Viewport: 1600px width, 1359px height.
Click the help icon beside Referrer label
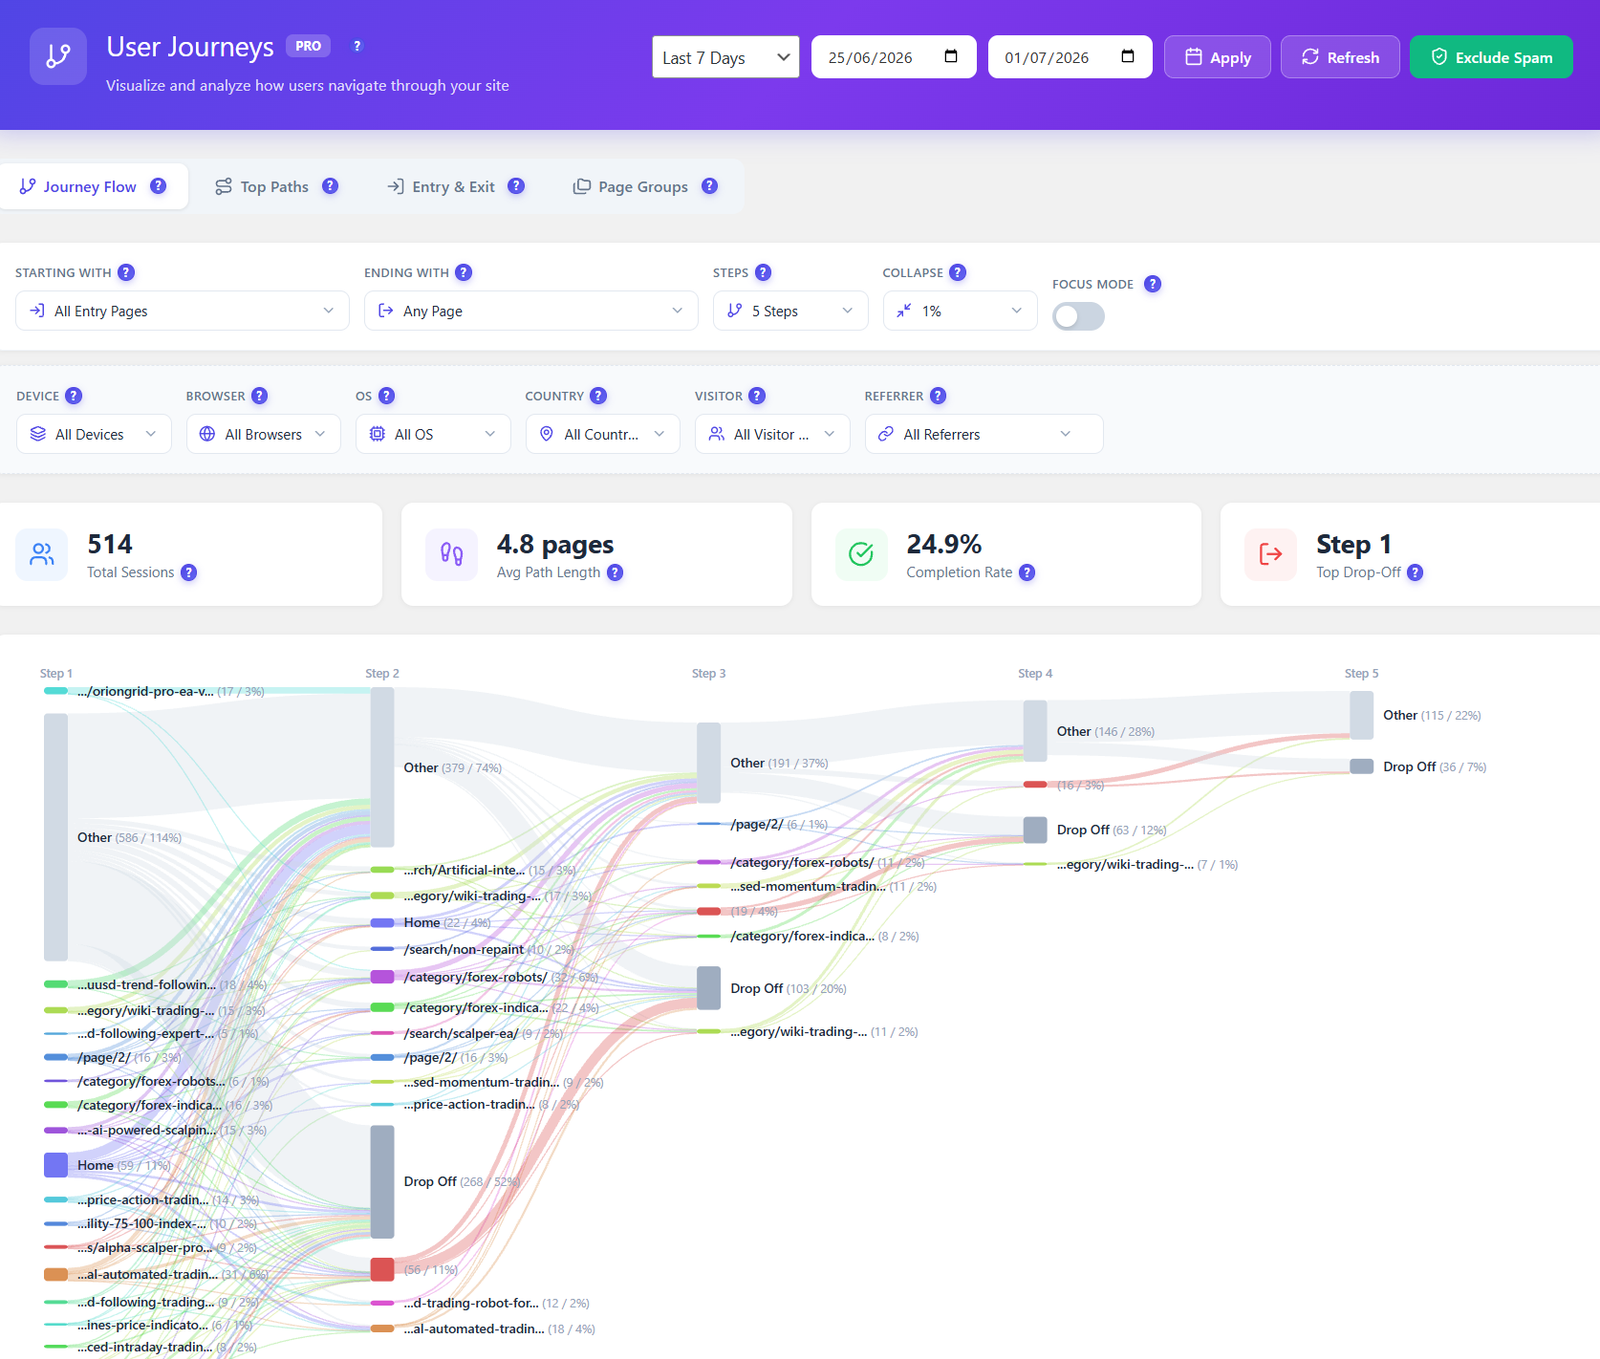938,396
